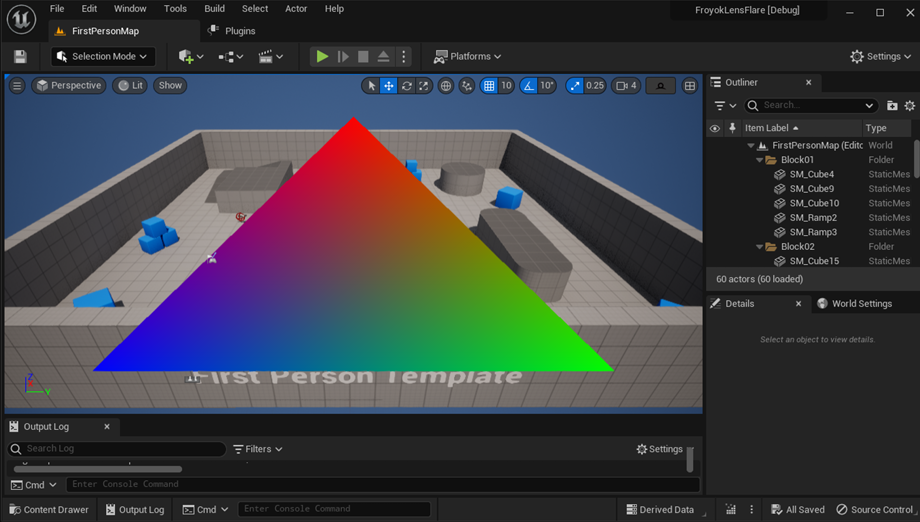Toggle rotation angle snapping

click(x=529, y=86)
